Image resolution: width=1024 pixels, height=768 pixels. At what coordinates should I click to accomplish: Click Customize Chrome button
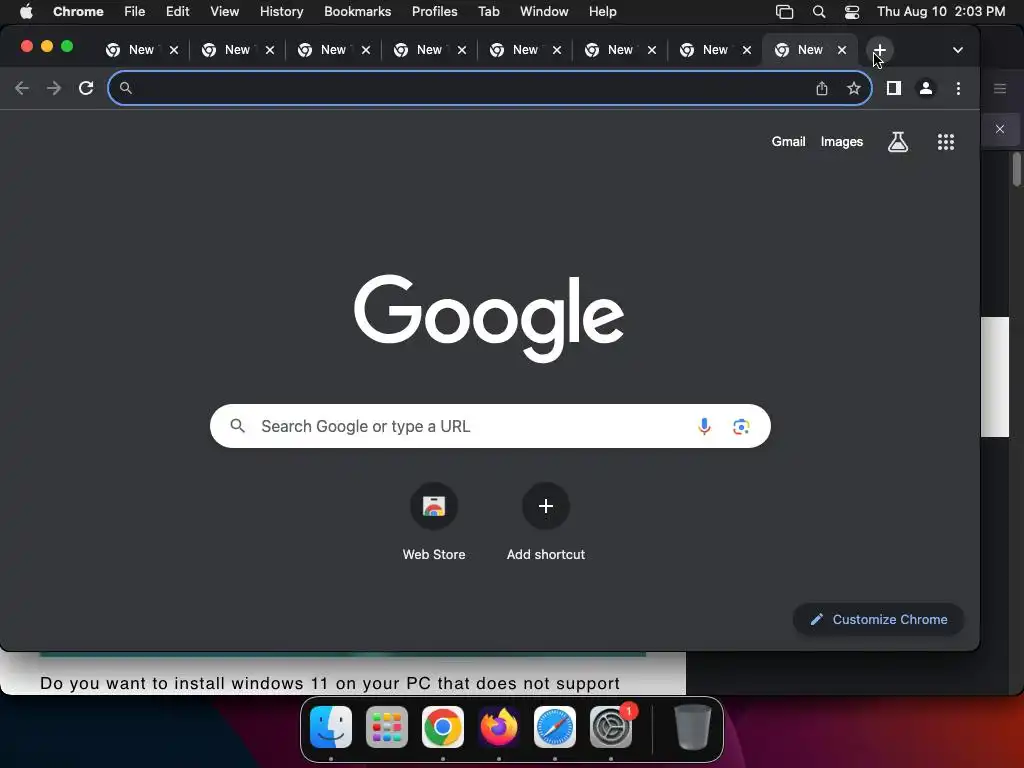pos(878,619)
